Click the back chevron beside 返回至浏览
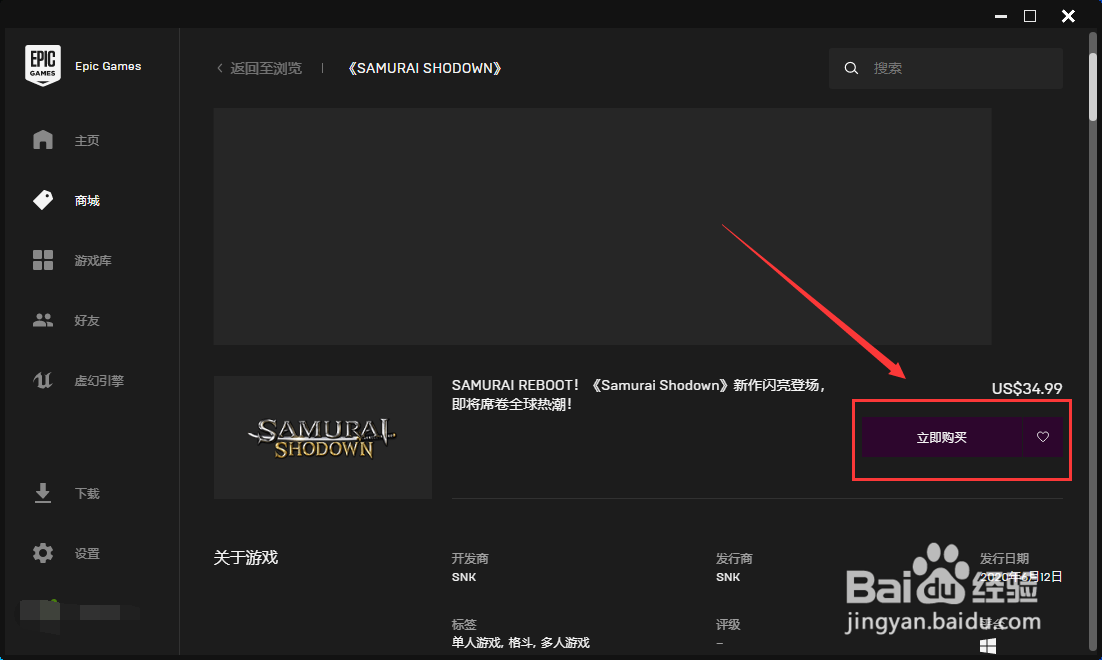The width and height of the screenshot is (1102, 660). point(220,68)
